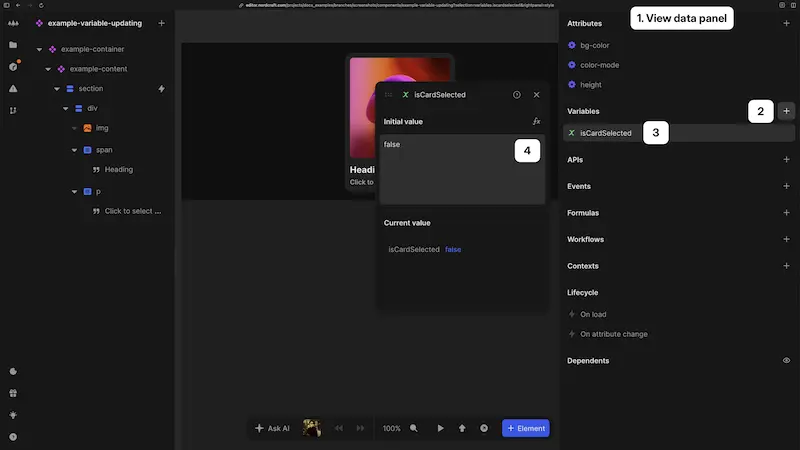Click plus next to example-variable-updating
The image size is (800, 450).
click(161, 23)
